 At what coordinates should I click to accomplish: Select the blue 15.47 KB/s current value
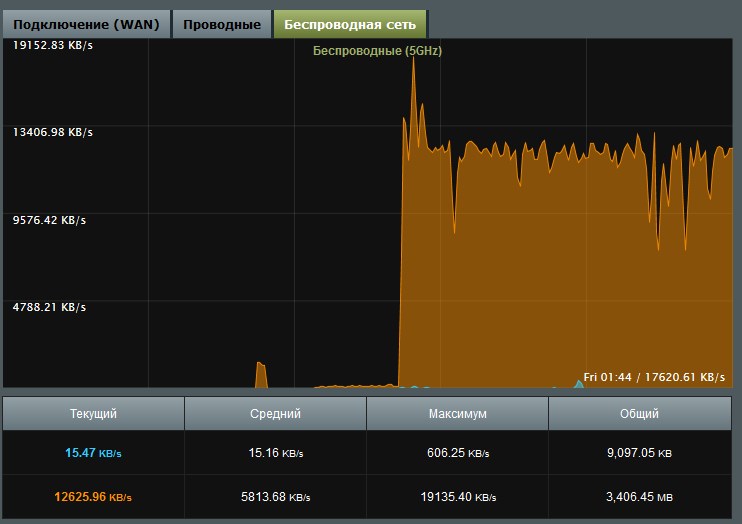coord(93,453)
